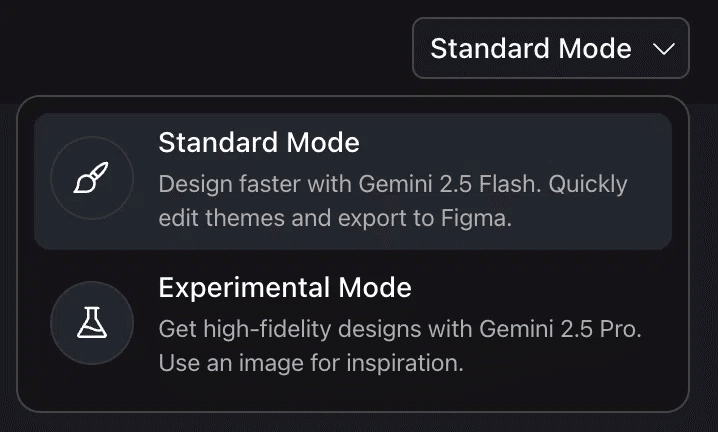Viewport: 718px width, 432px height.
Task: Click the 'Get high-fidelity designs' description
Action: point(400,329)
